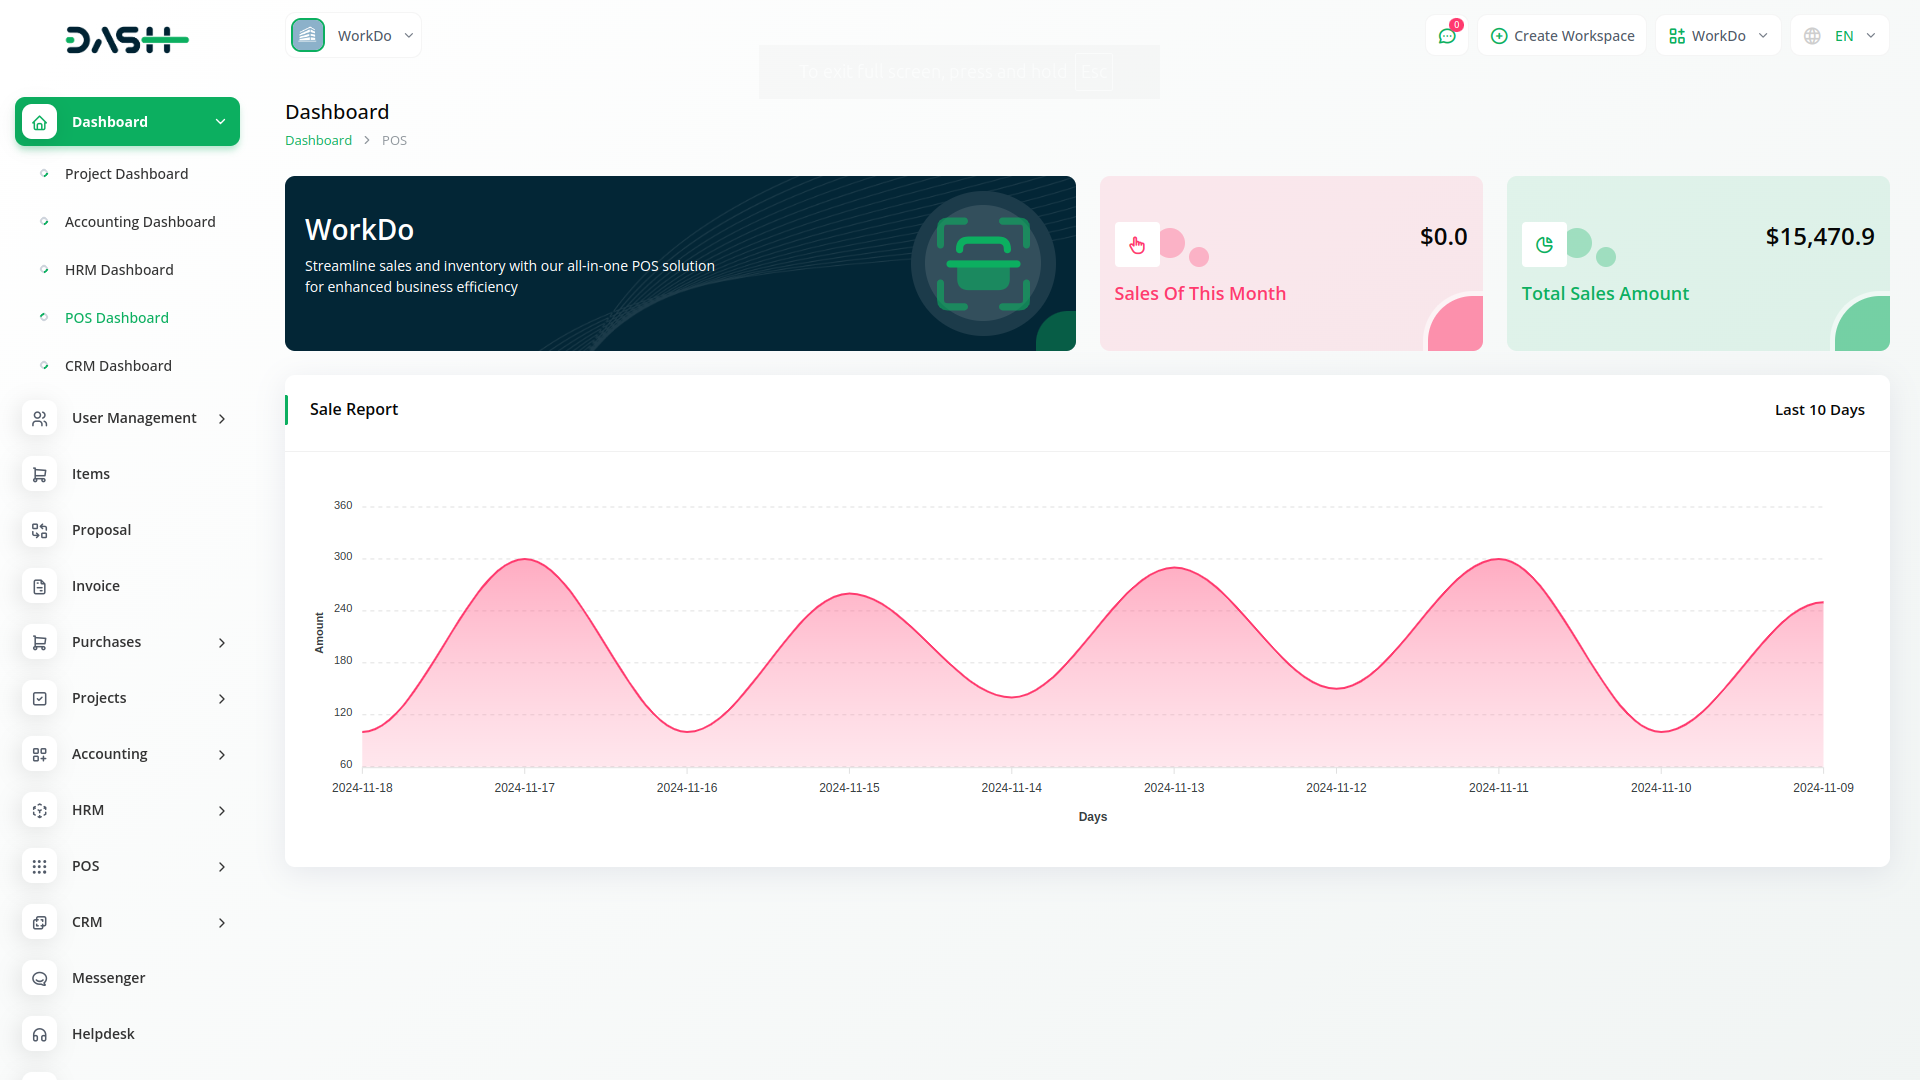Viewport: 1920px width, 1080px height.
Task: Expand the Purchases sidebar section
Action: tap(222, 643)
